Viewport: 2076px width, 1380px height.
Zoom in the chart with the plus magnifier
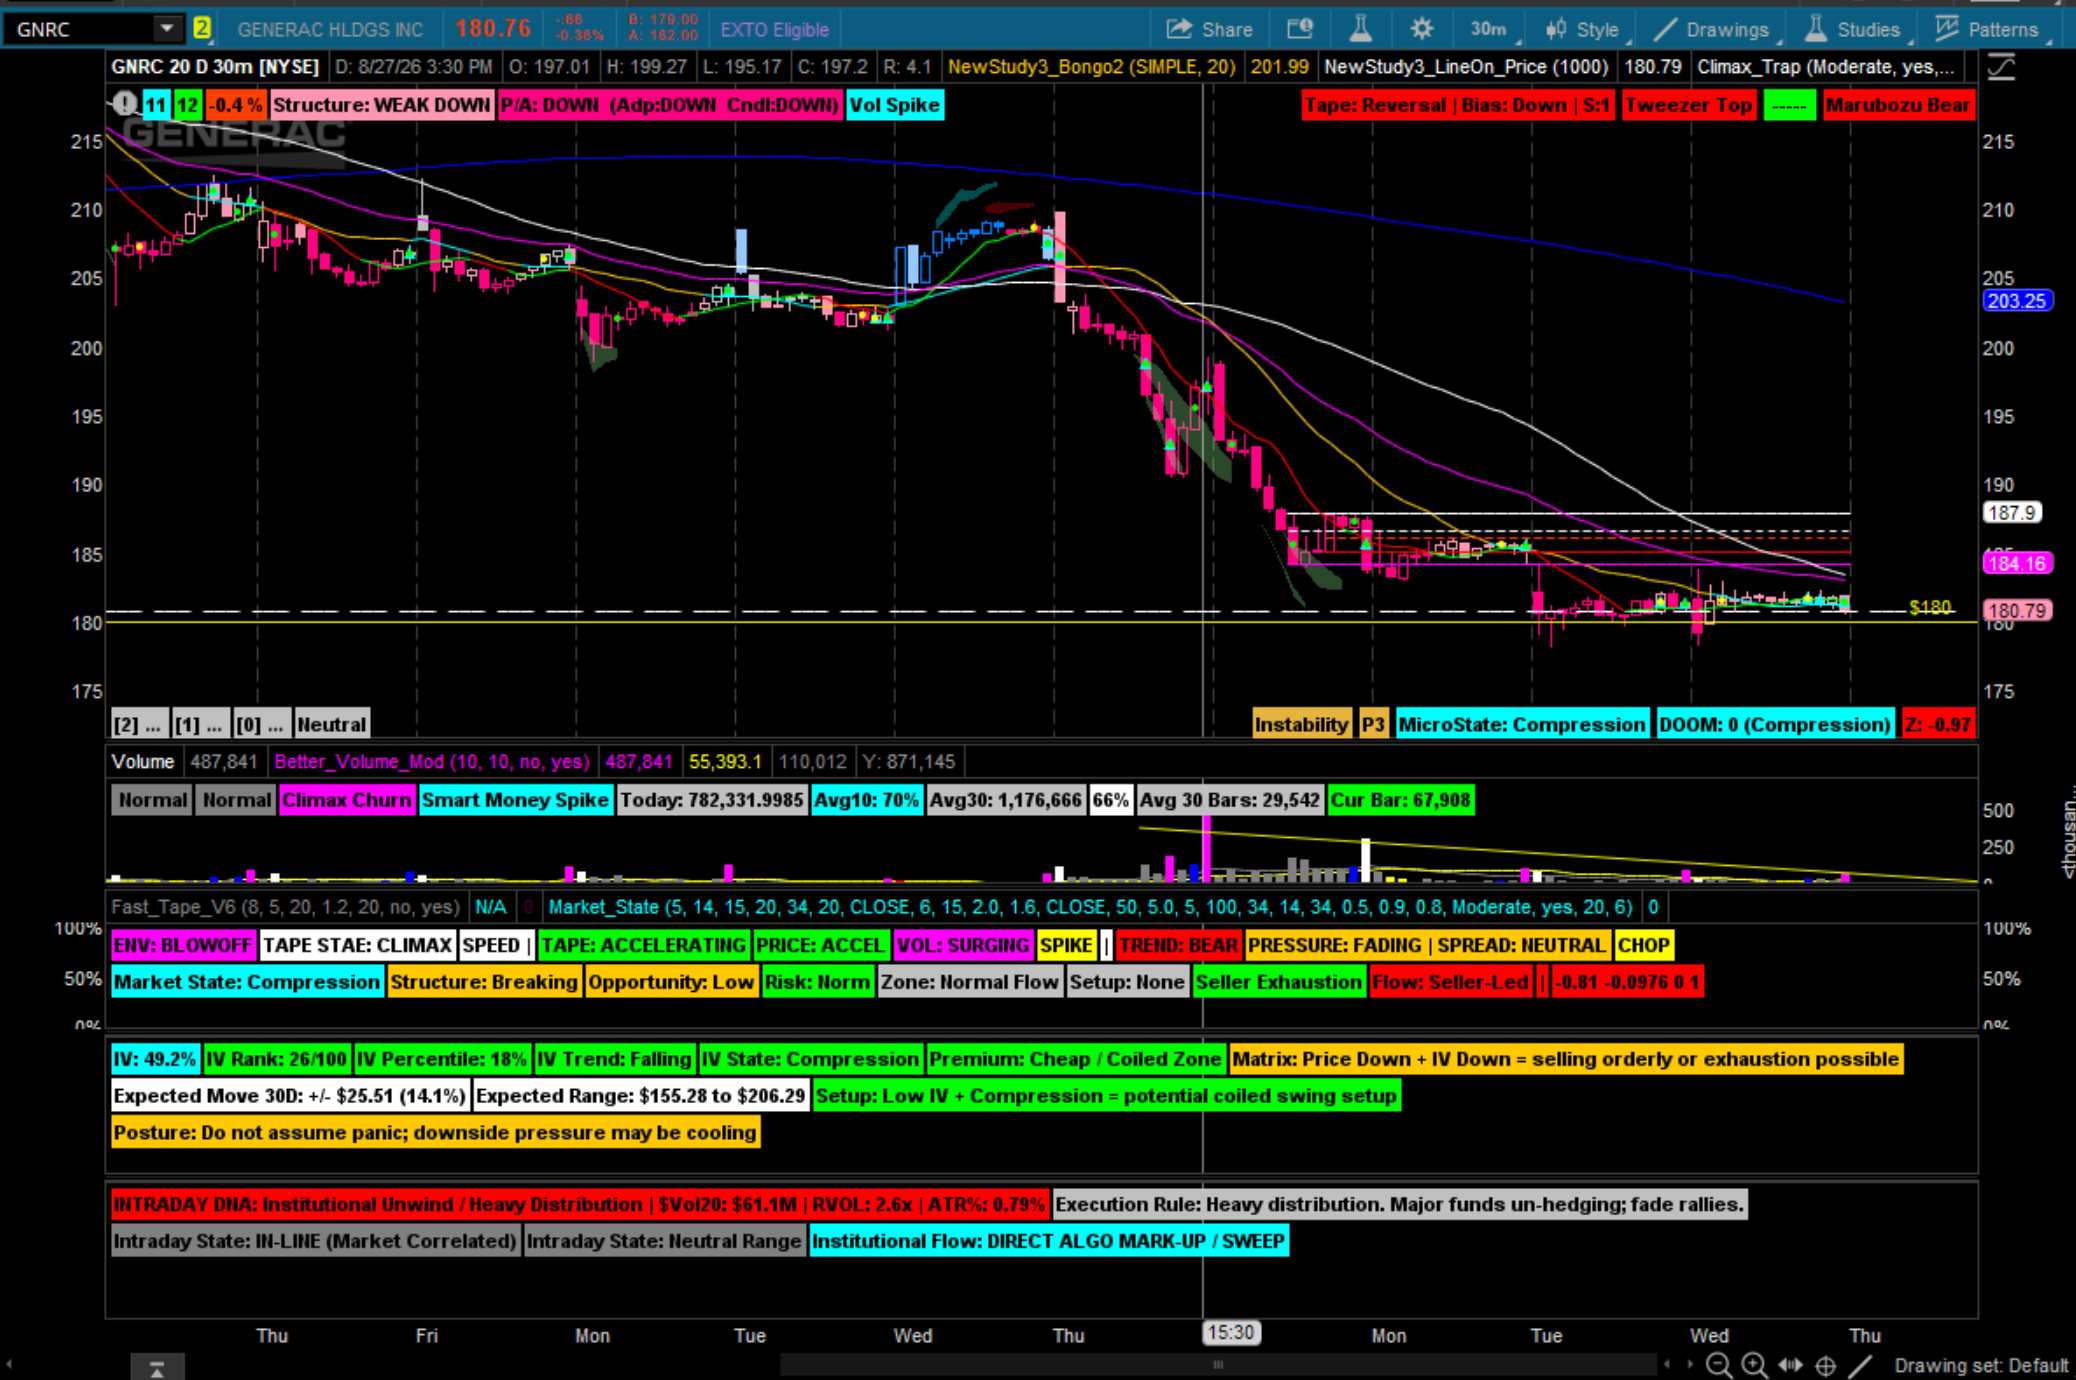[1754, 1365]
